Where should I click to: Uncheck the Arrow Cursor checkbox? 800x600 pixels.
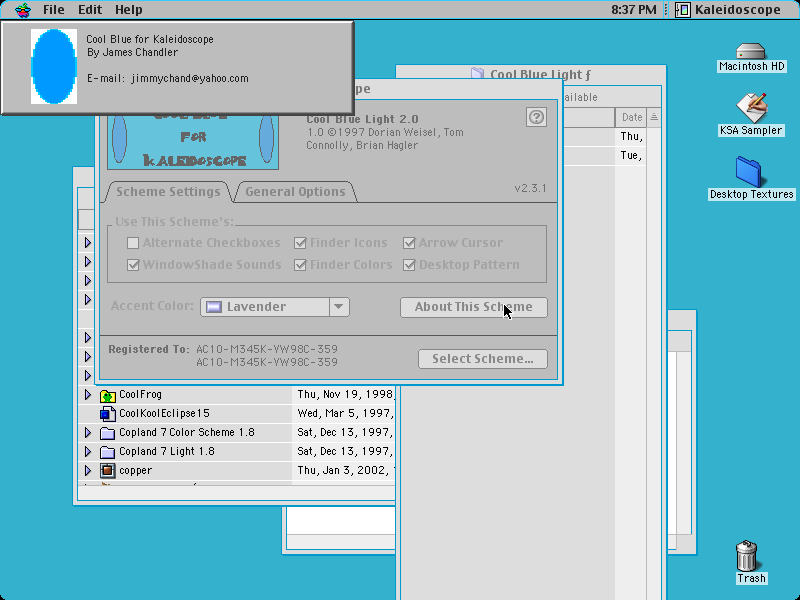409,243
